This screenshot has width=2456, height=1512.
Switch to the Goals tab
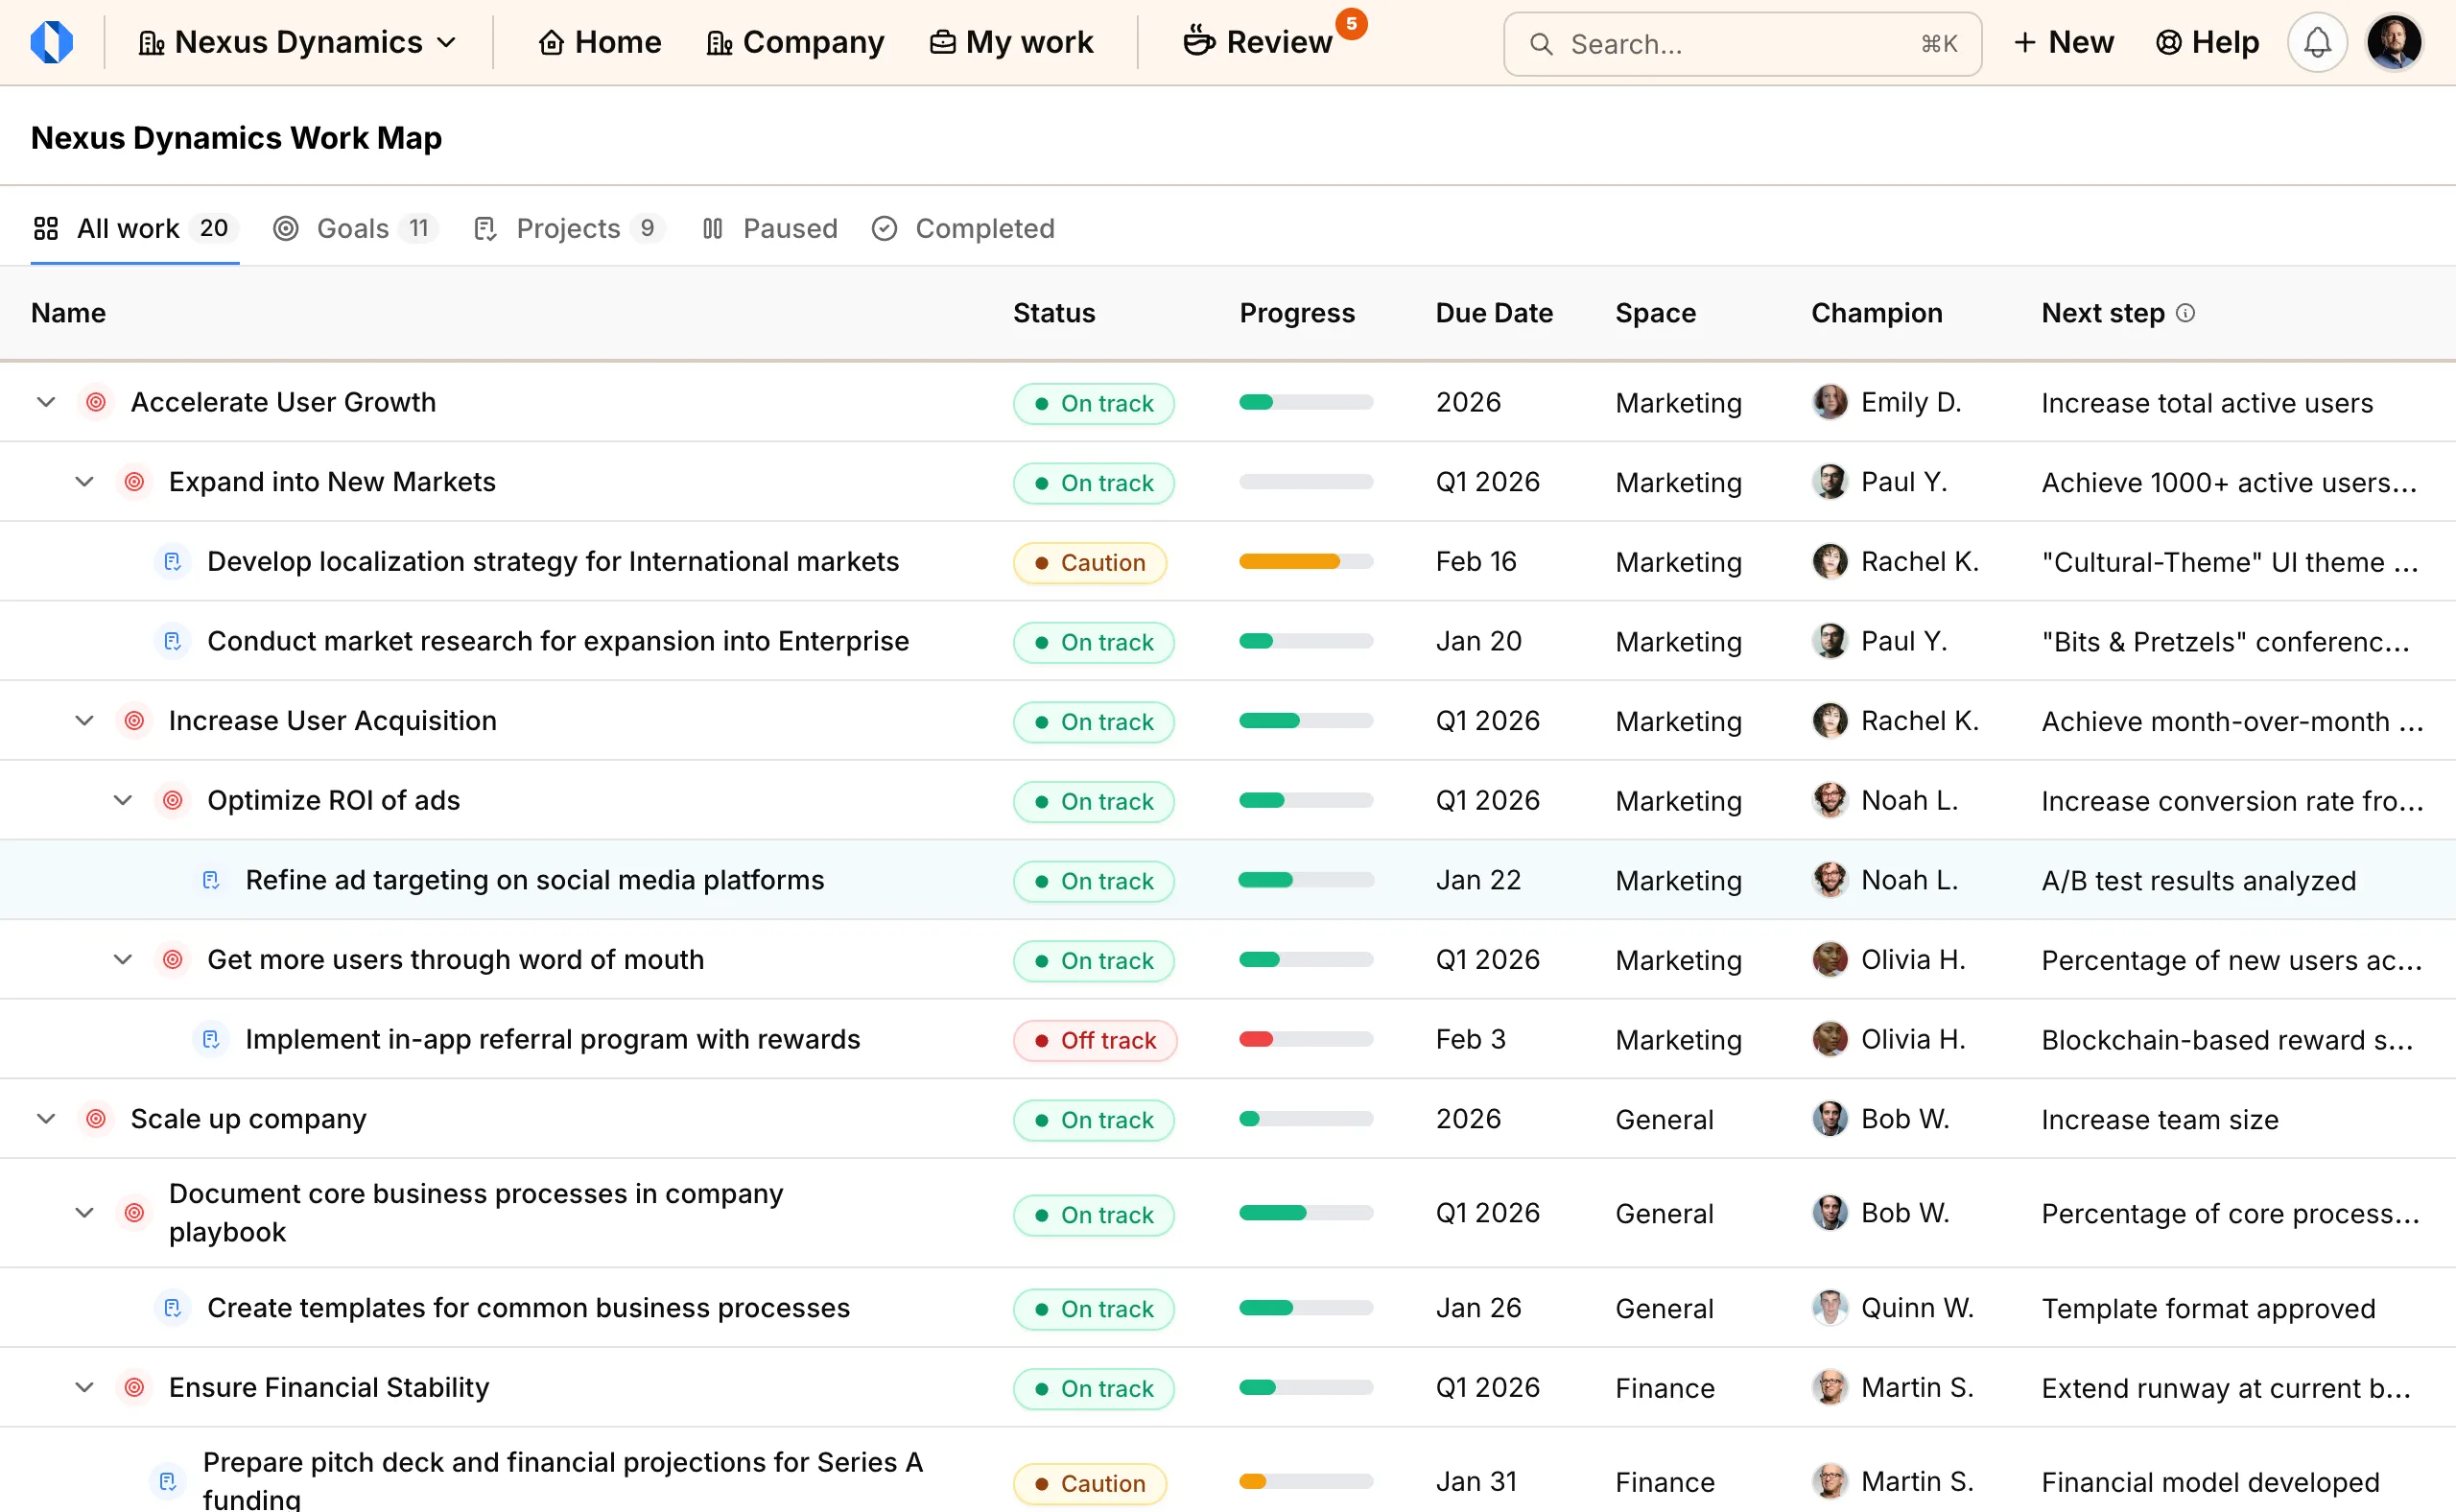tap(352, 228)
